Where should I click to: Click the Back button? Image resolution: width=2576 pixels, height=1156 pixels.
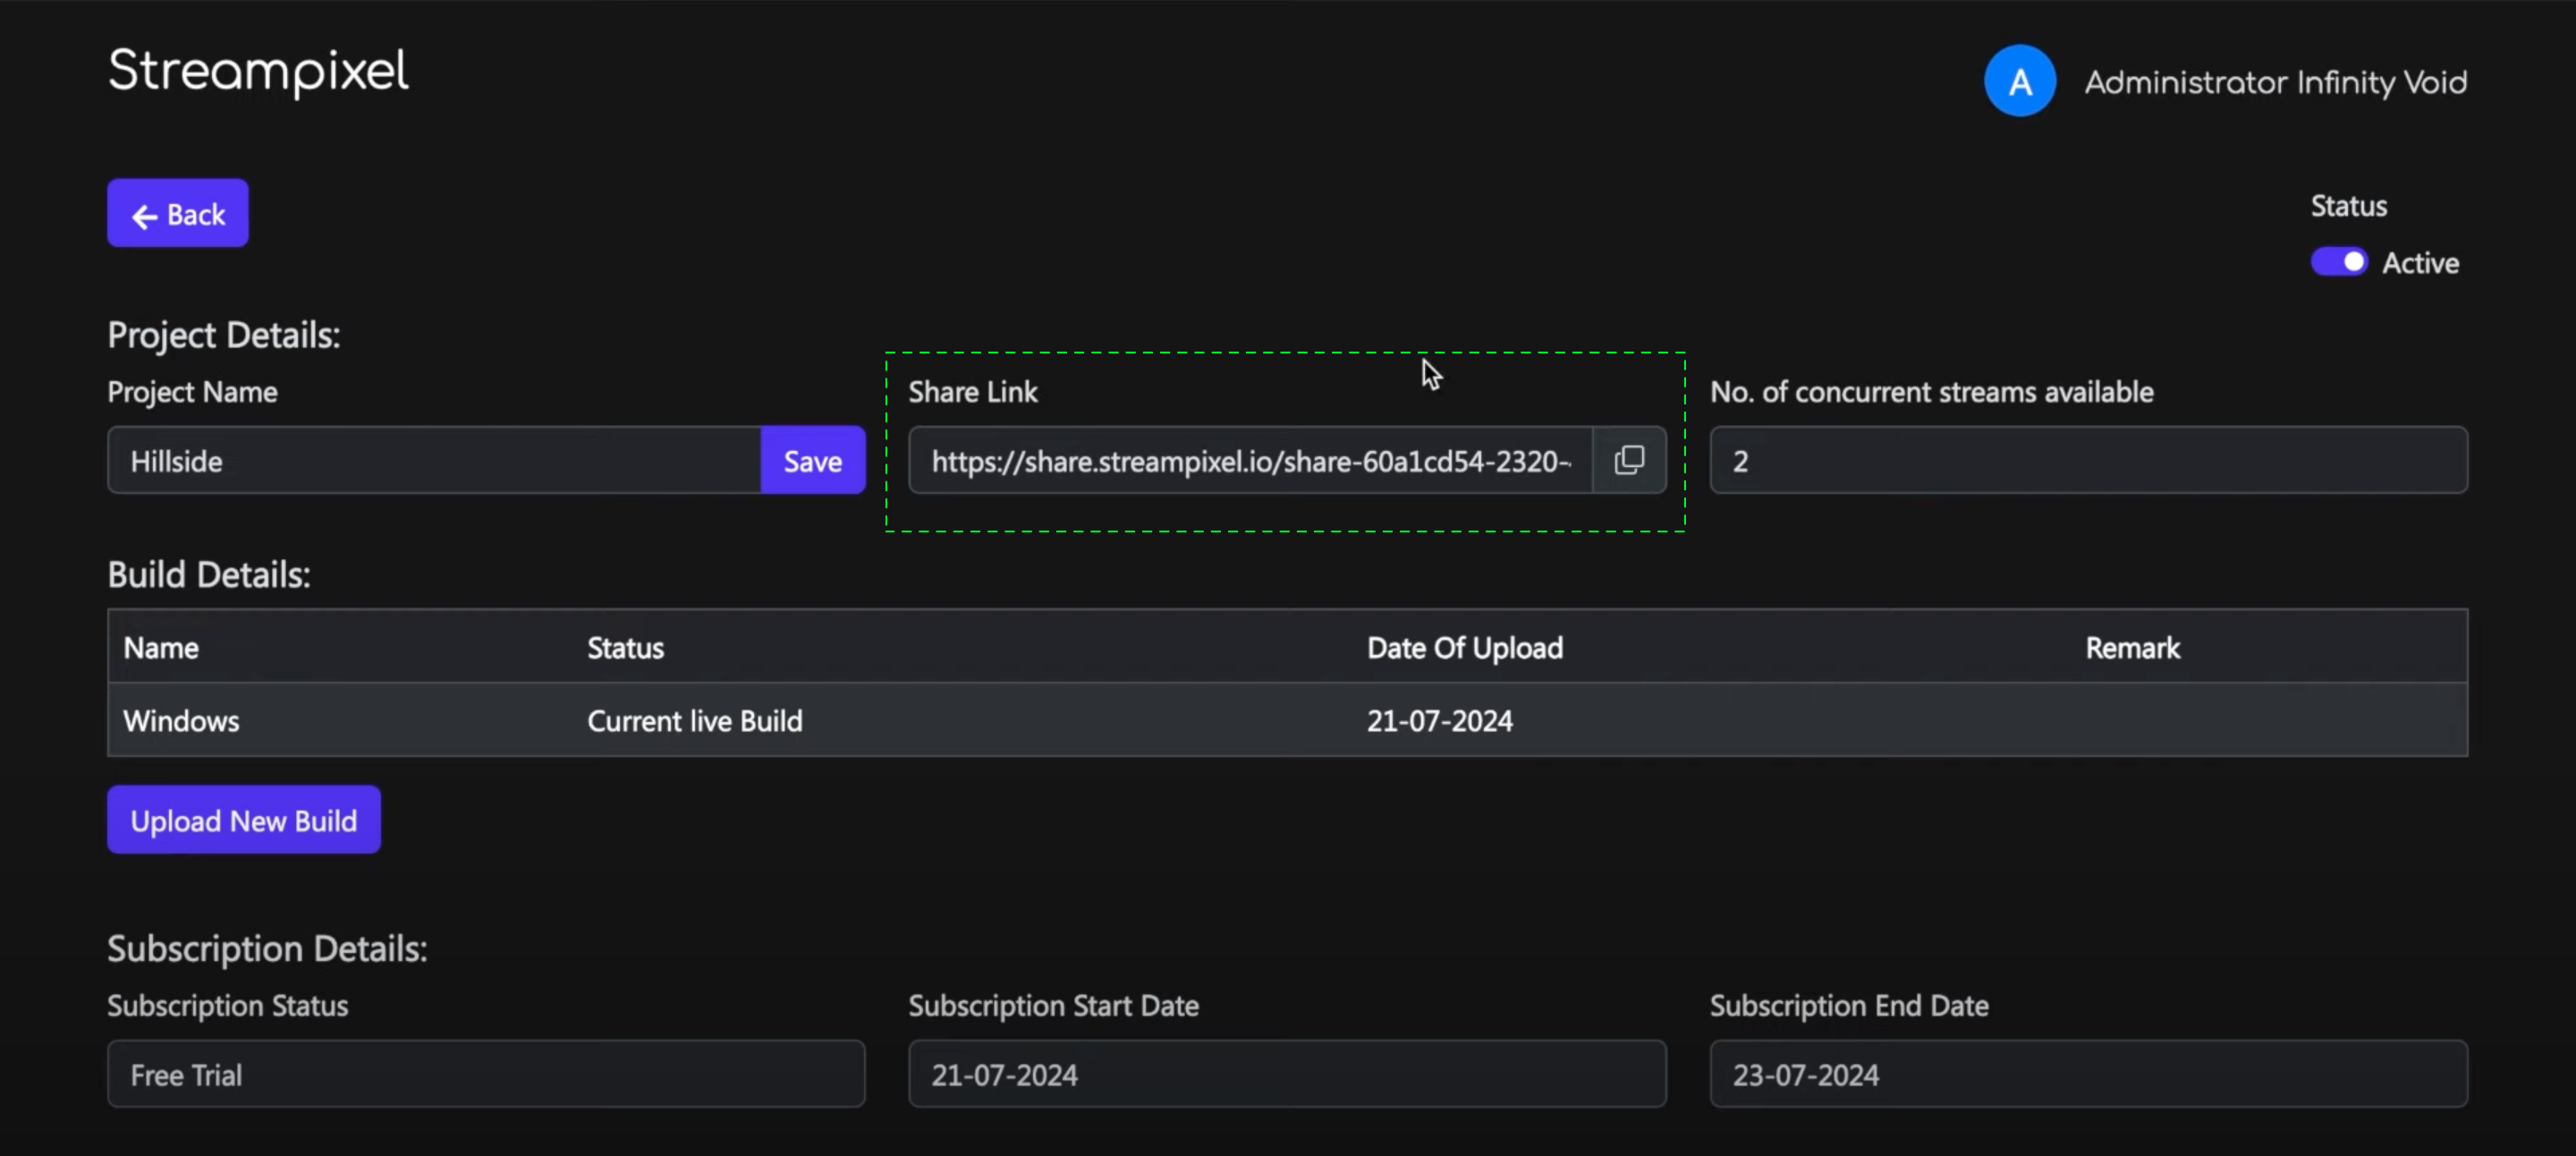(178, 214)
